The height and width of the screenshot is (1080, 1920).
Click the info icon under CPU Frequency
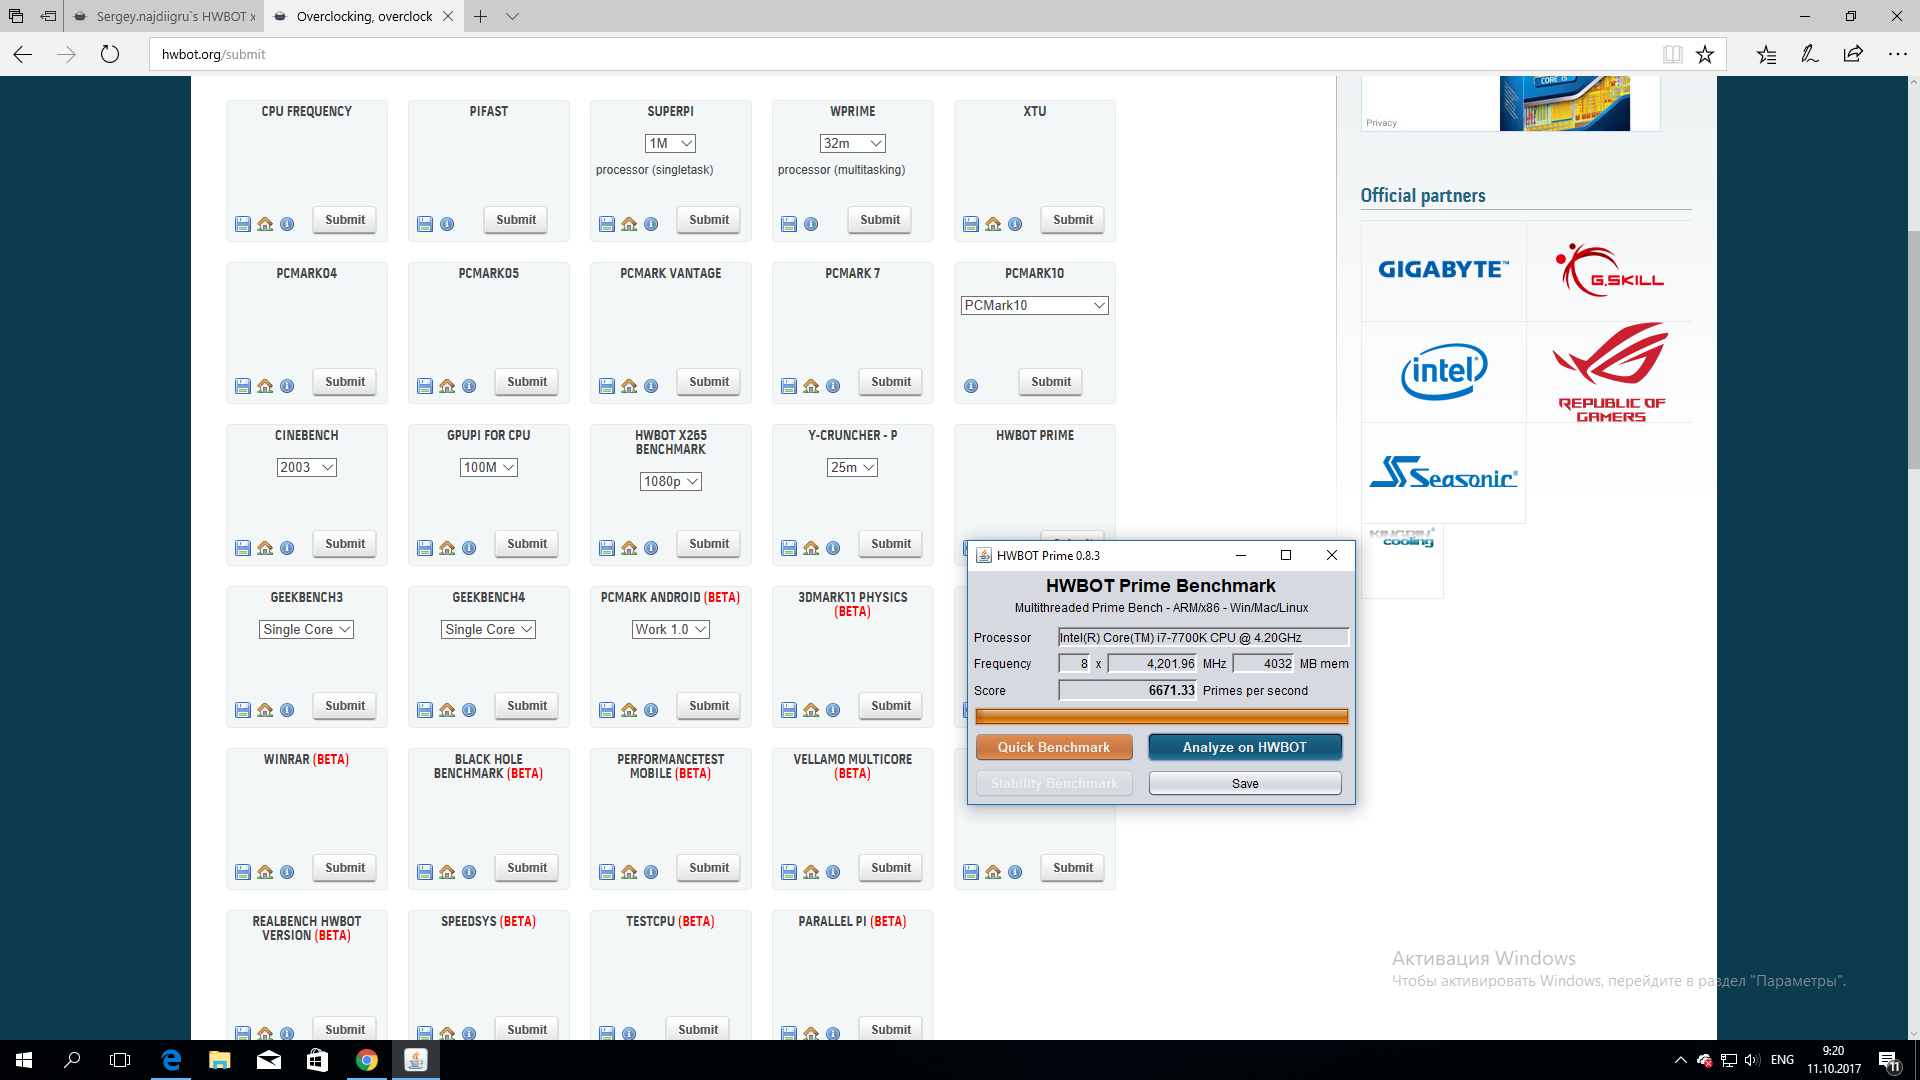click(x=287, y=224)
